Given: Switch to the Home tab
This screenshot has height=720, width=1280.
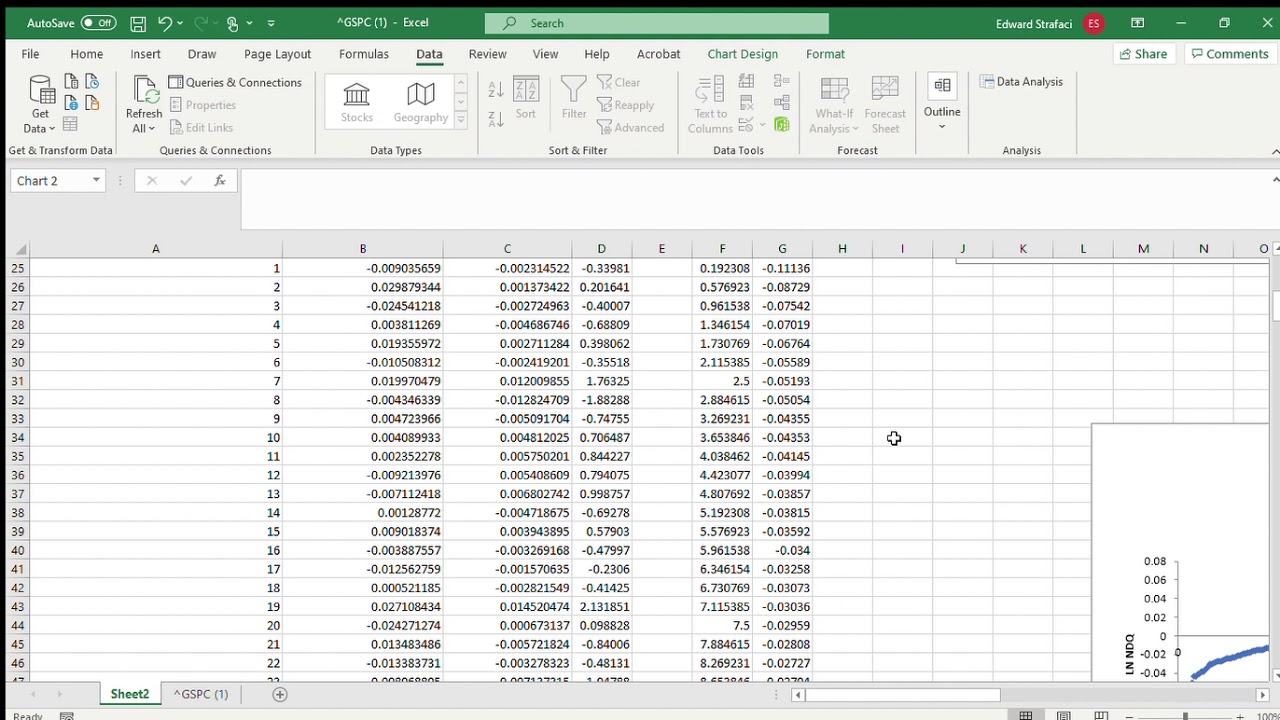Looking at the screenshot, I should [x=86, y=54].
